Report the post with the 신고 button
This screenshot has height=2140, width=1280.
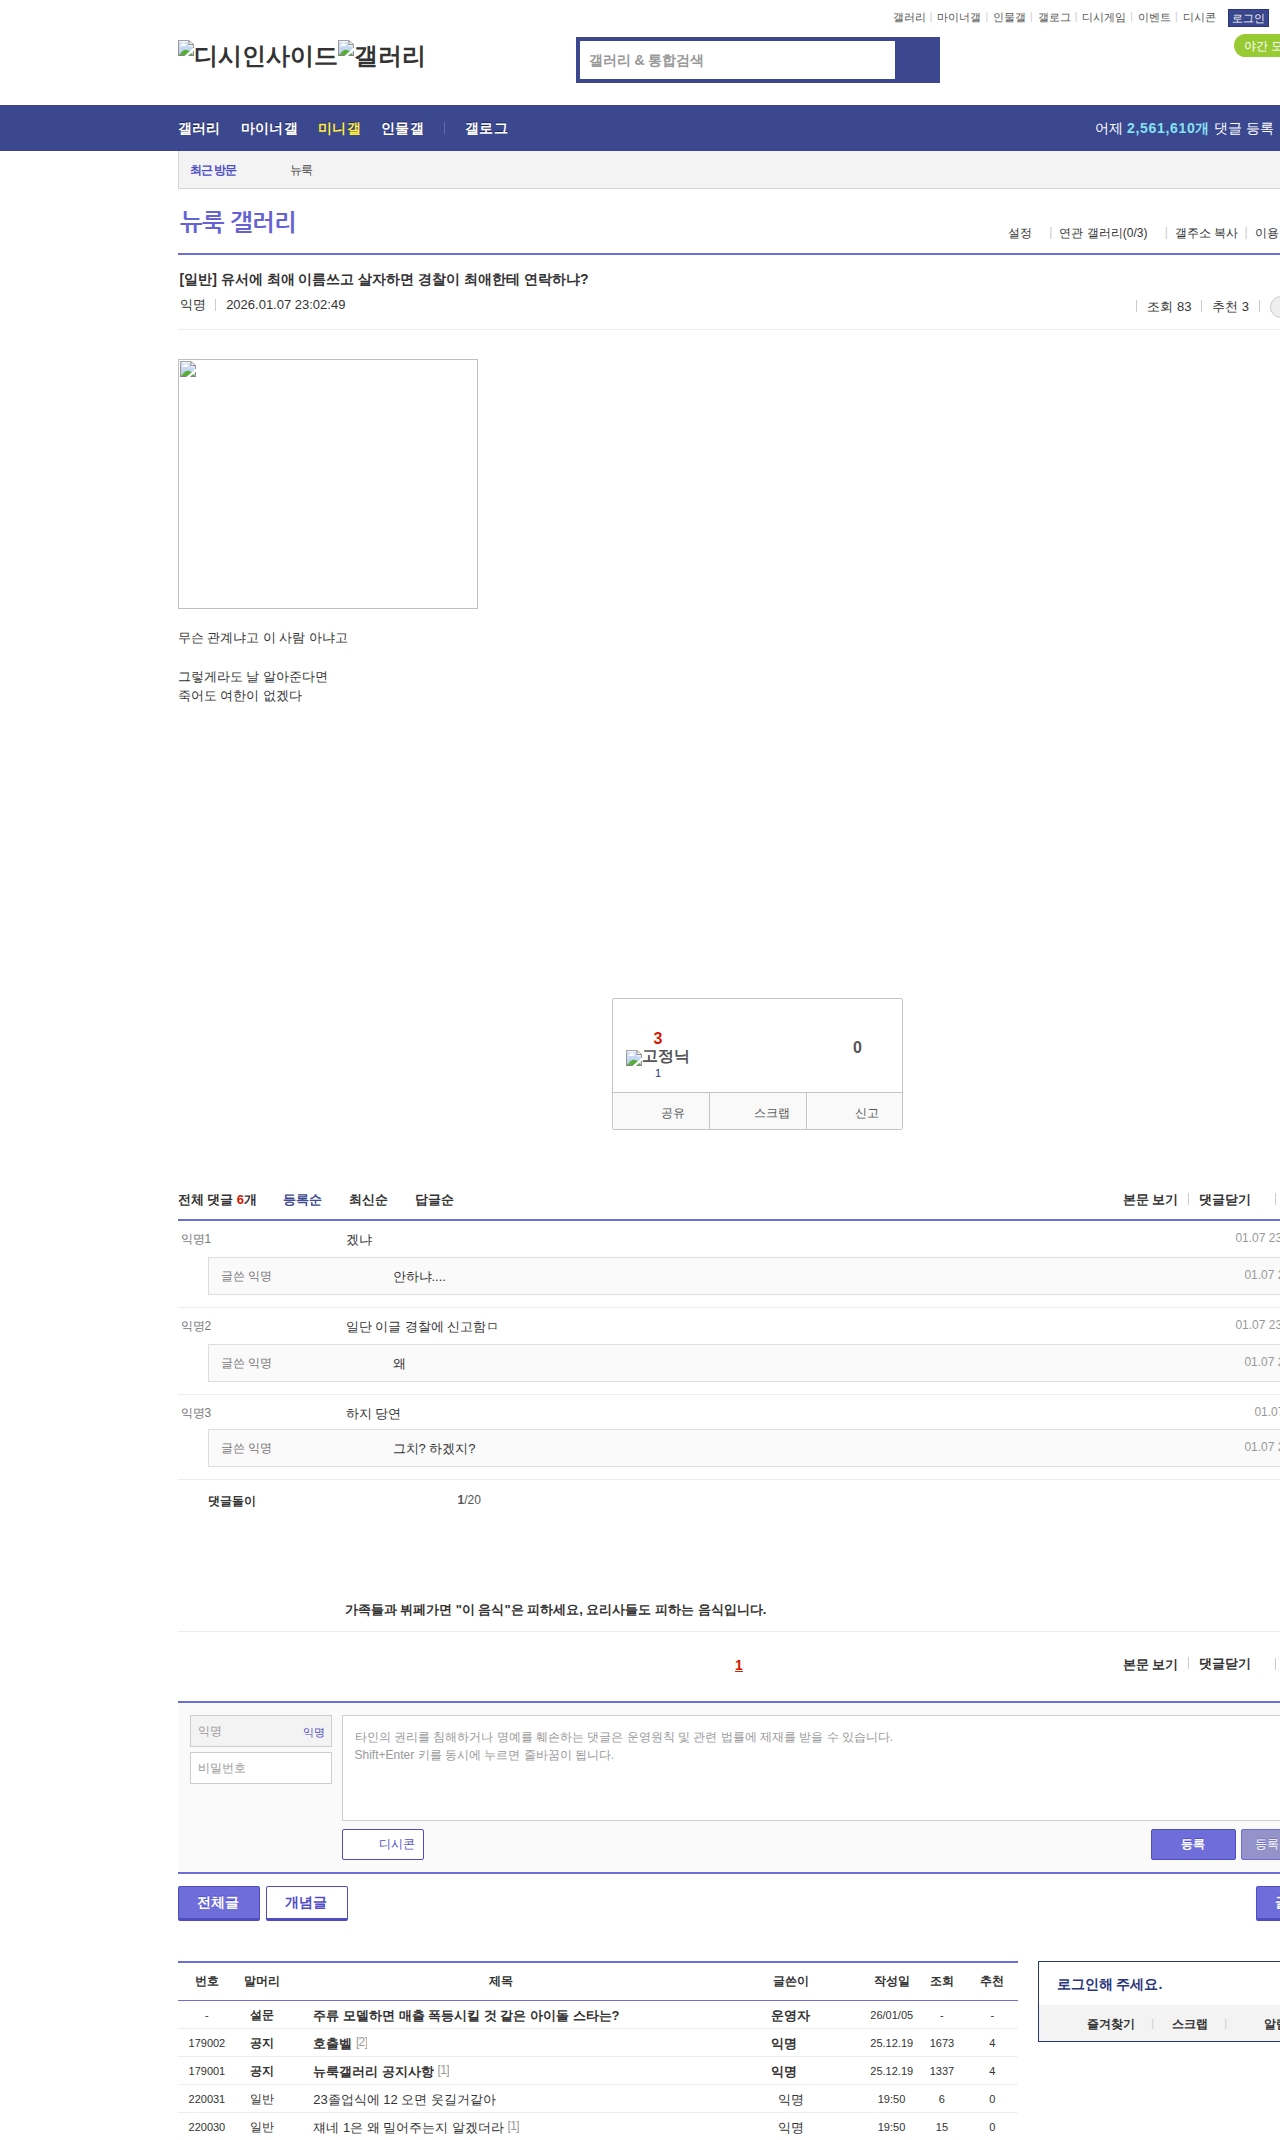click(x=866, y=1113)
